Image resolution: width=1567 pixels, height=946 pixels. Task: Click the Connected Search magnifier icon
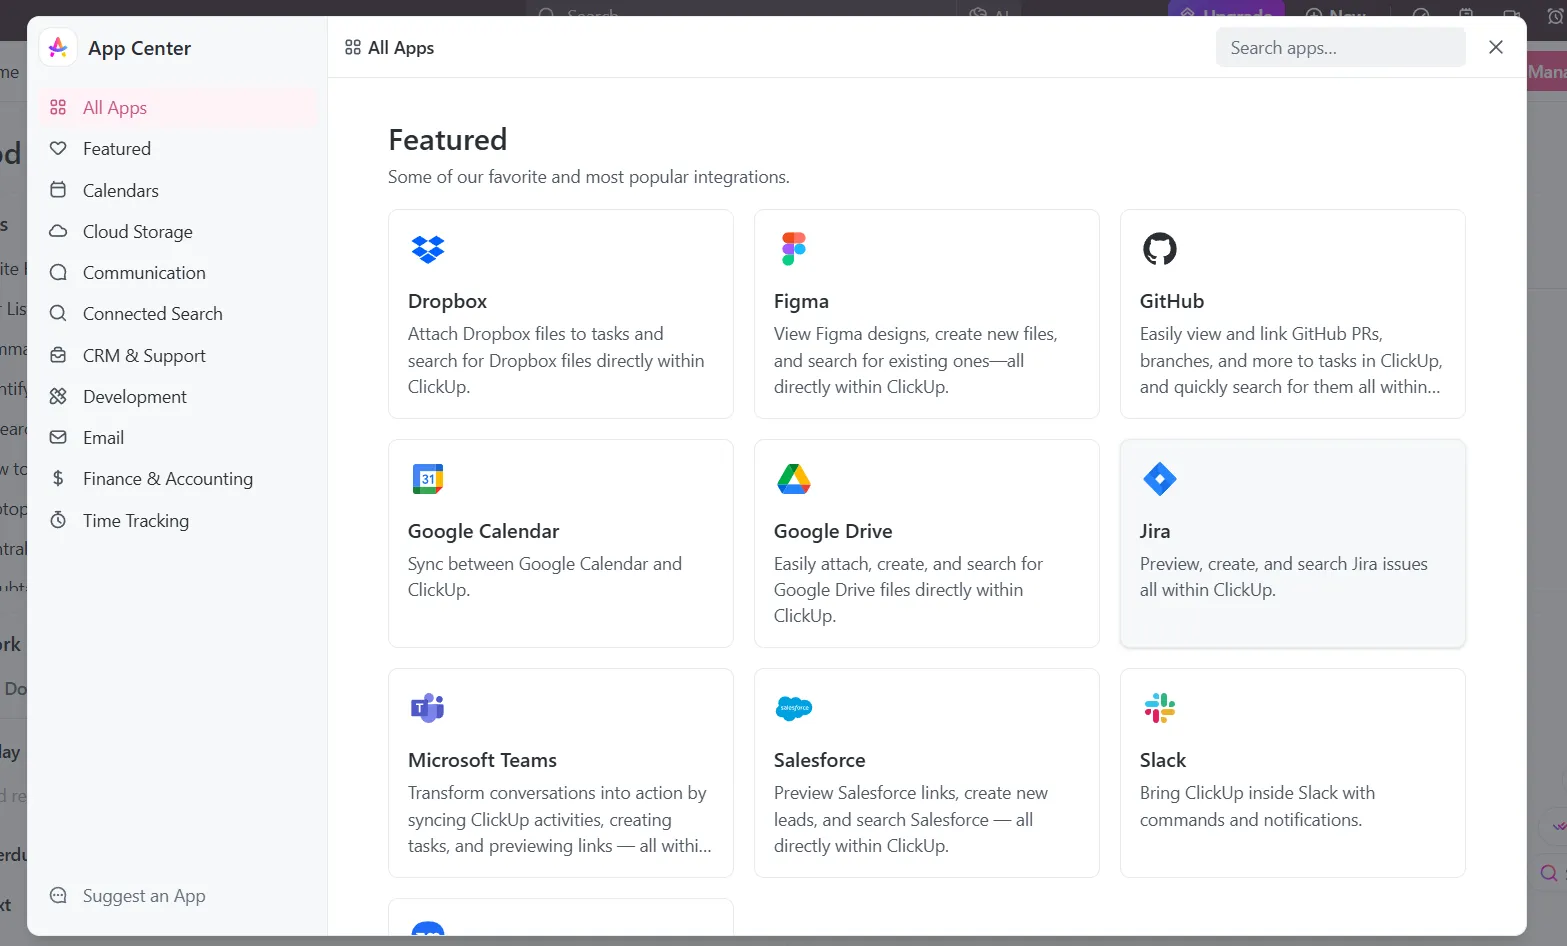pyautogui.click(x=58, y=313)
